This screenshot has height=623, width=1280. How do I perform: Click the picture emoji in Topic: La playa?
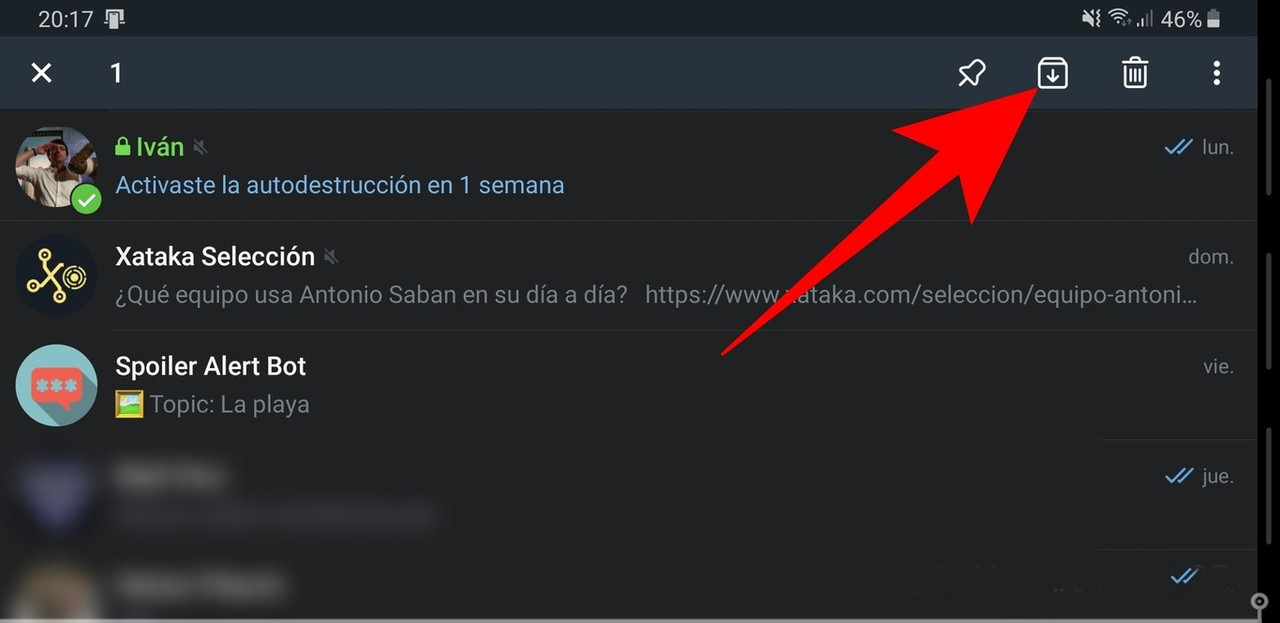click(x=129, y=405)
